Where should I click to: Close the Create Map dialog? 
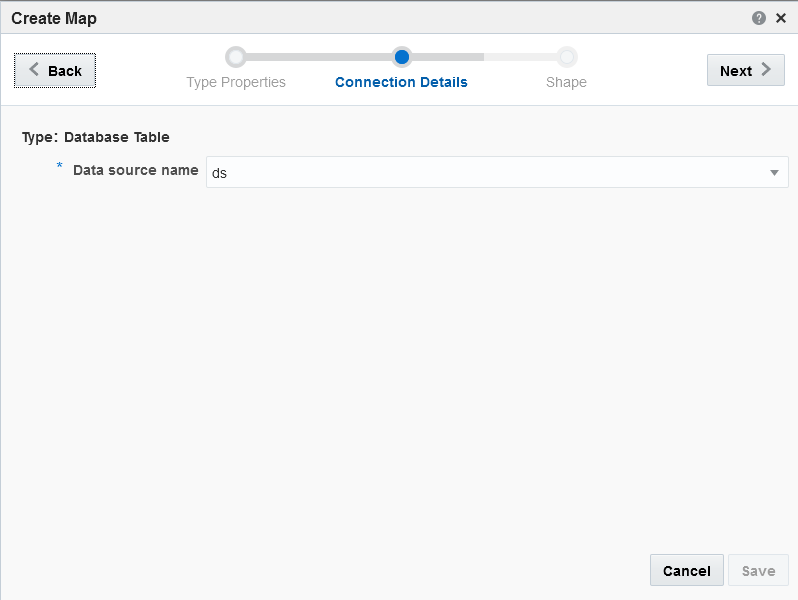coord(781,18)
